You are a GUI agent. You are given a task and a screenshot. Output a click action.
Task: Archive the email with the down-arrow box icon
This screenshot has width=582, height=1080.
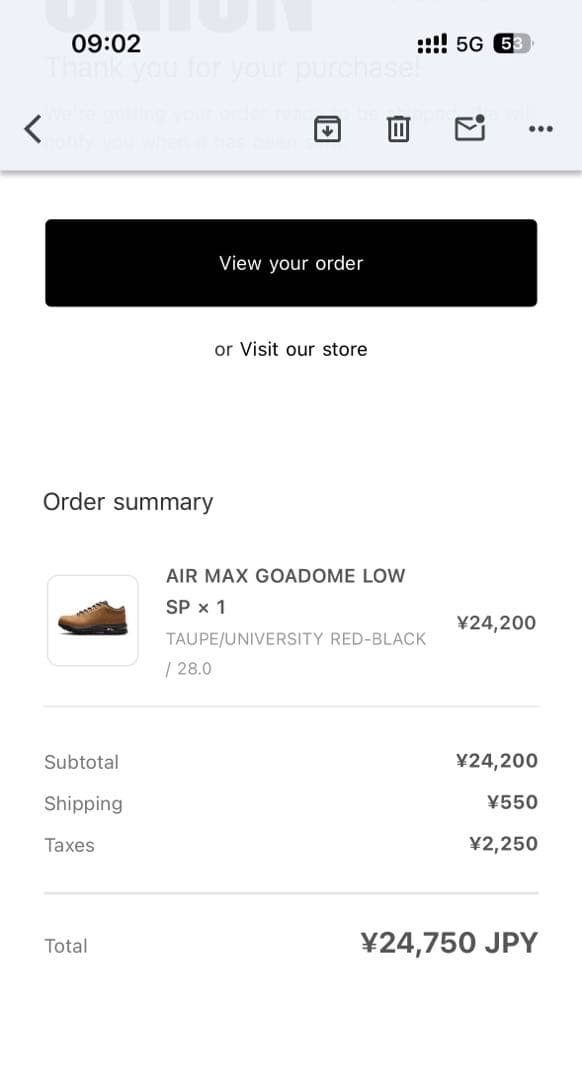click(x=327, y=129)
